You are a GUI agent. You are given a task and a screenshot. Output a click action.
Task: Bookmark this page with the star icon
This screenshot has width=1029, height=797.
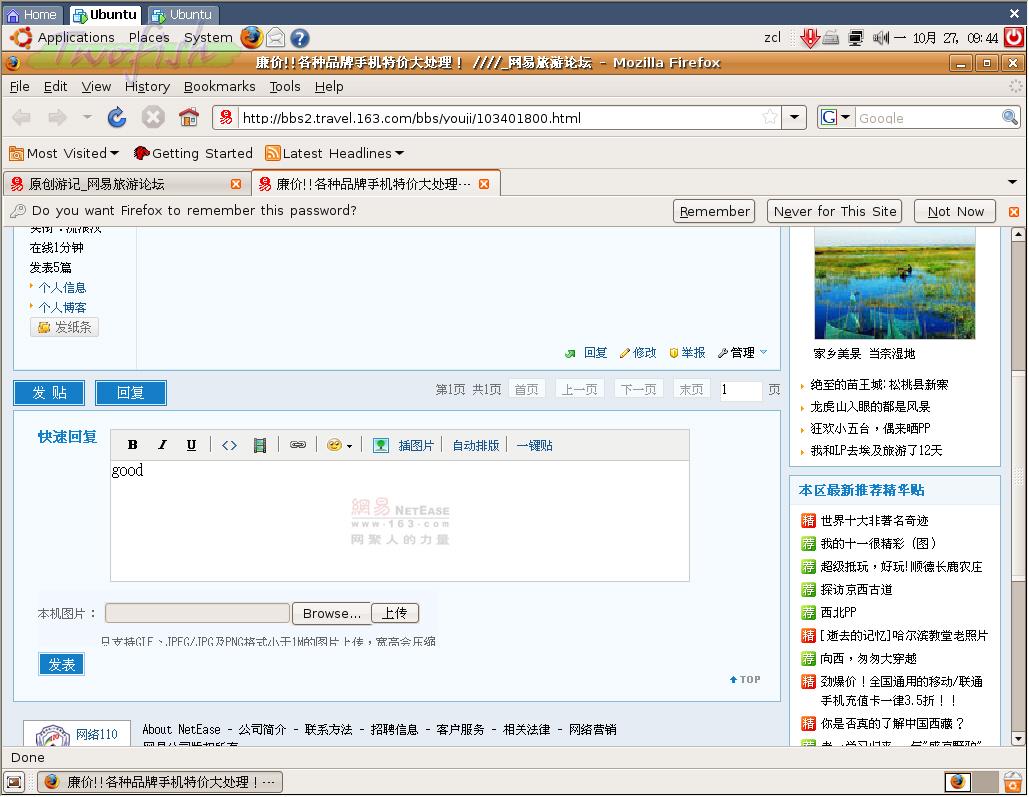coord(770,118)
